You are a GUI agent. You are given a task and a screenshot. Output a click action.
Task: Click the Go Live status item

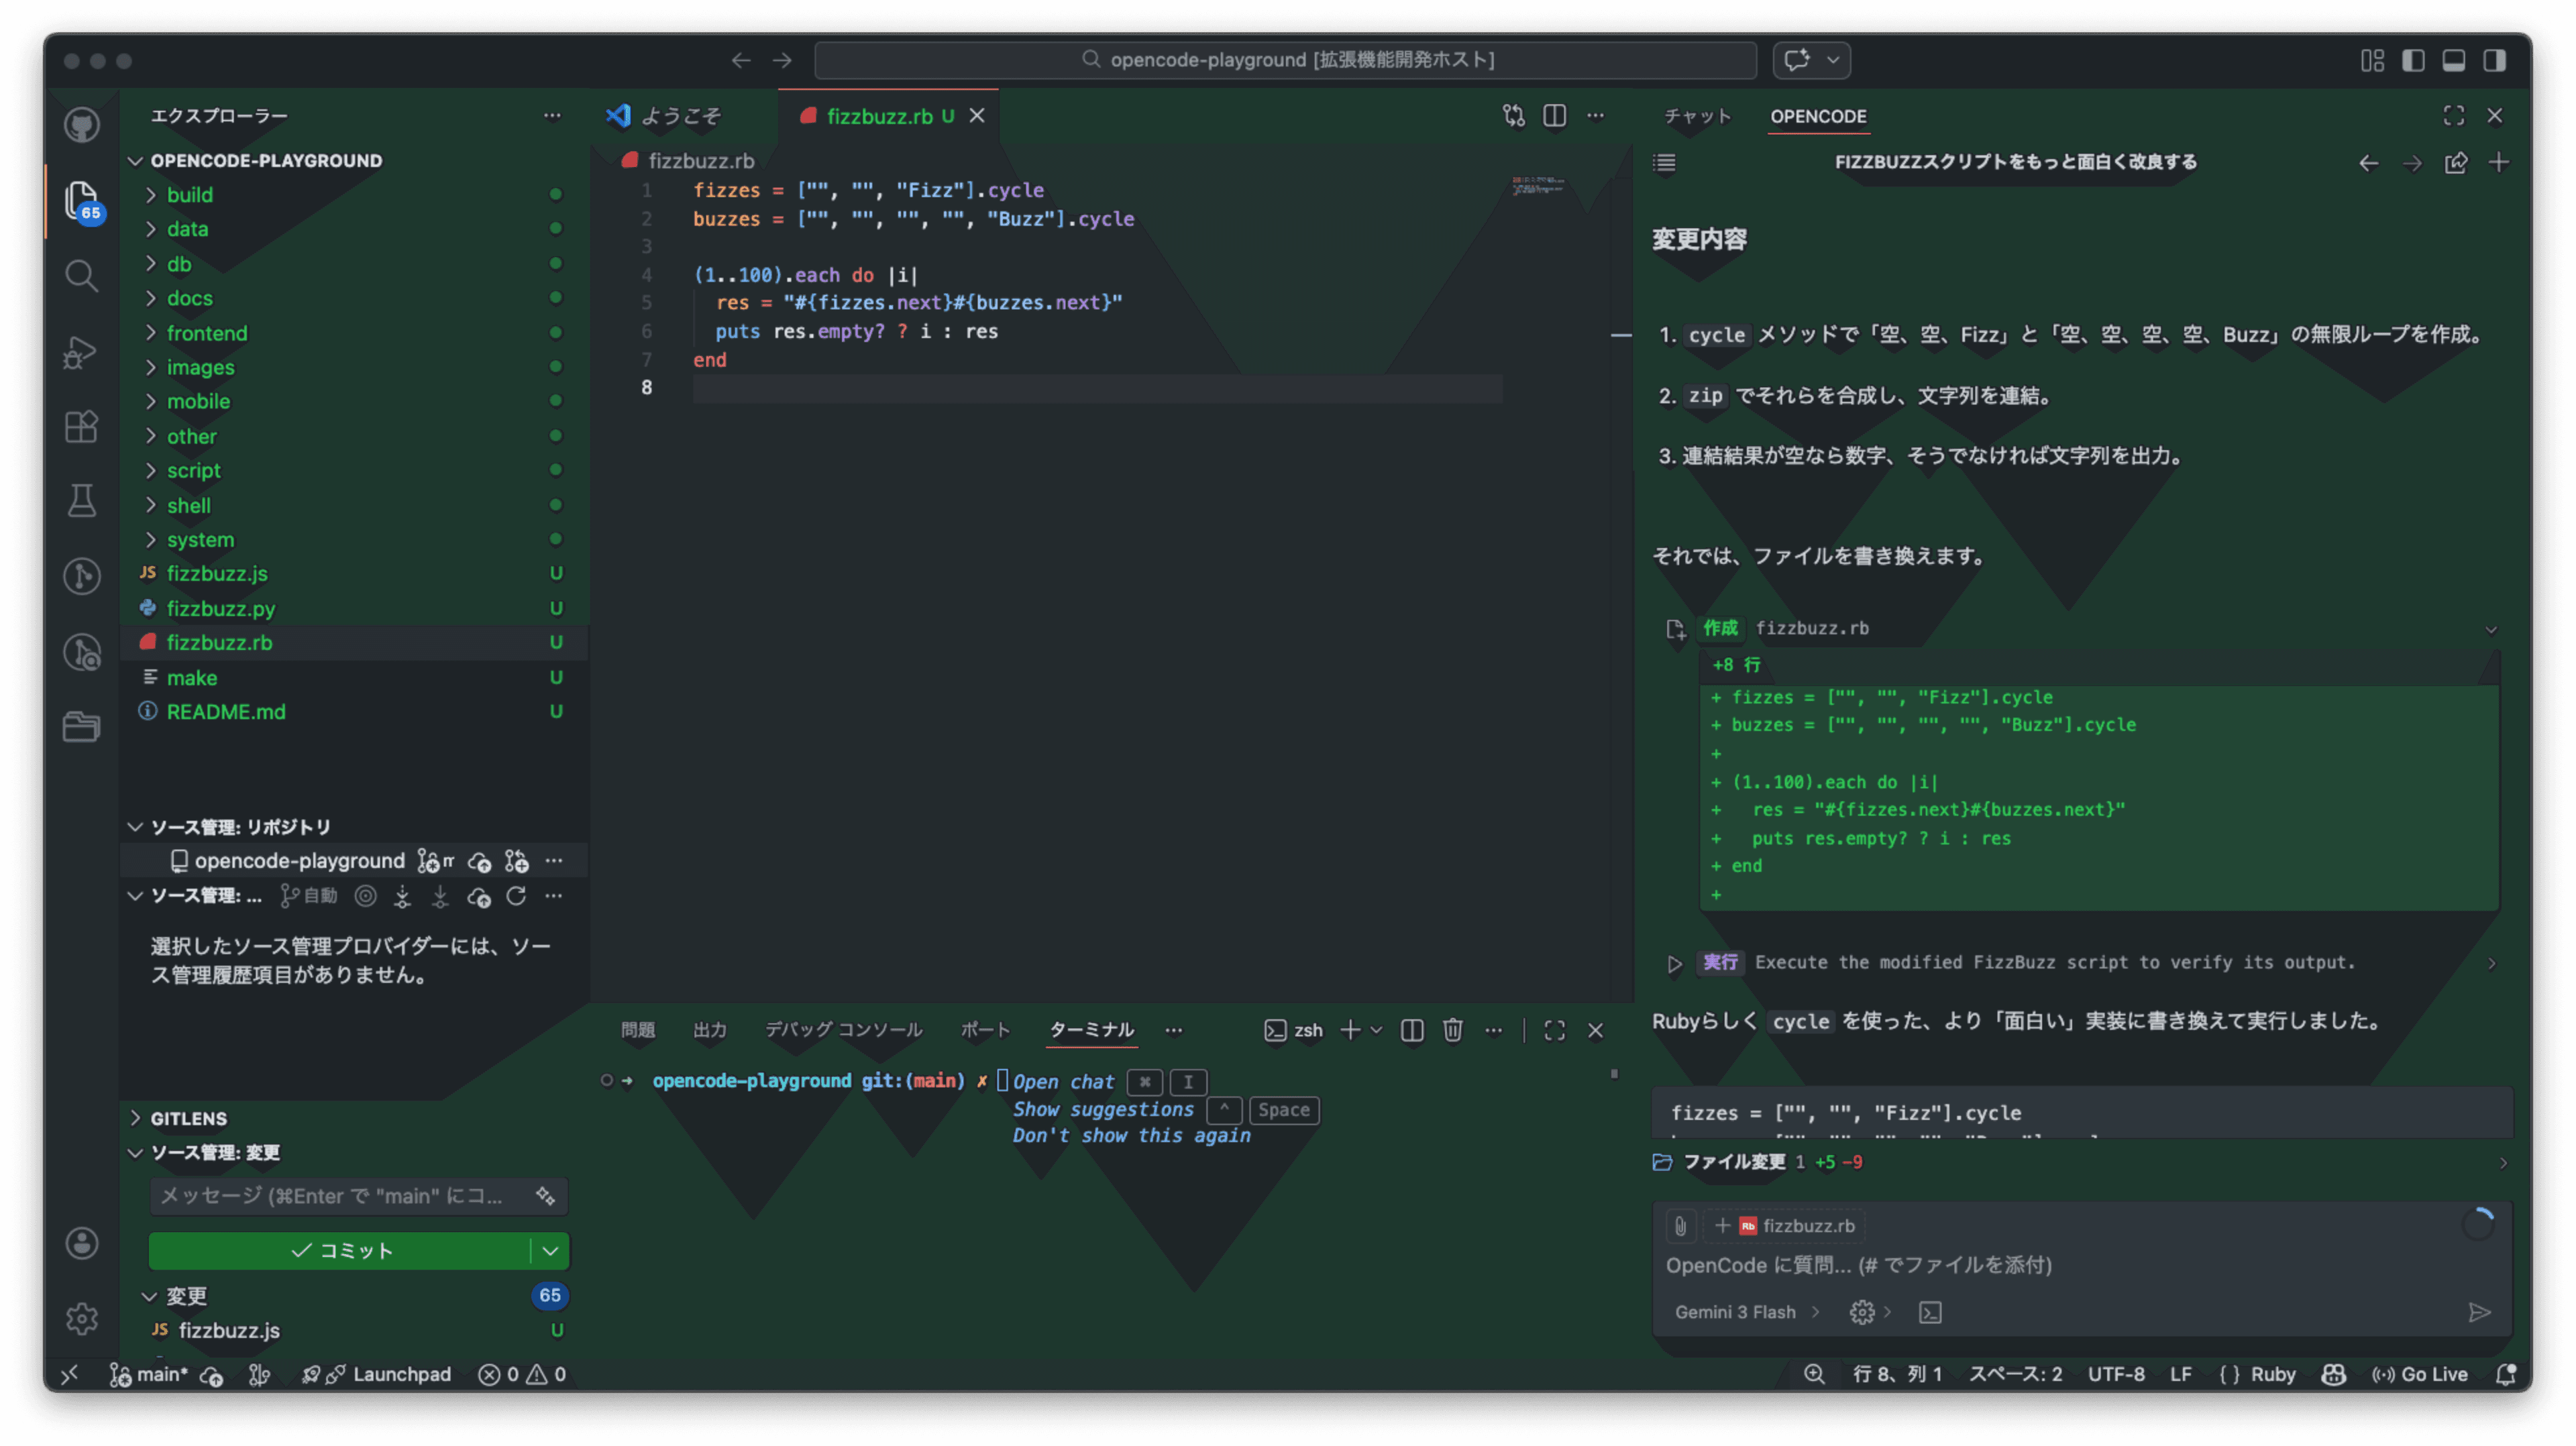(x=2420, y=1374)
